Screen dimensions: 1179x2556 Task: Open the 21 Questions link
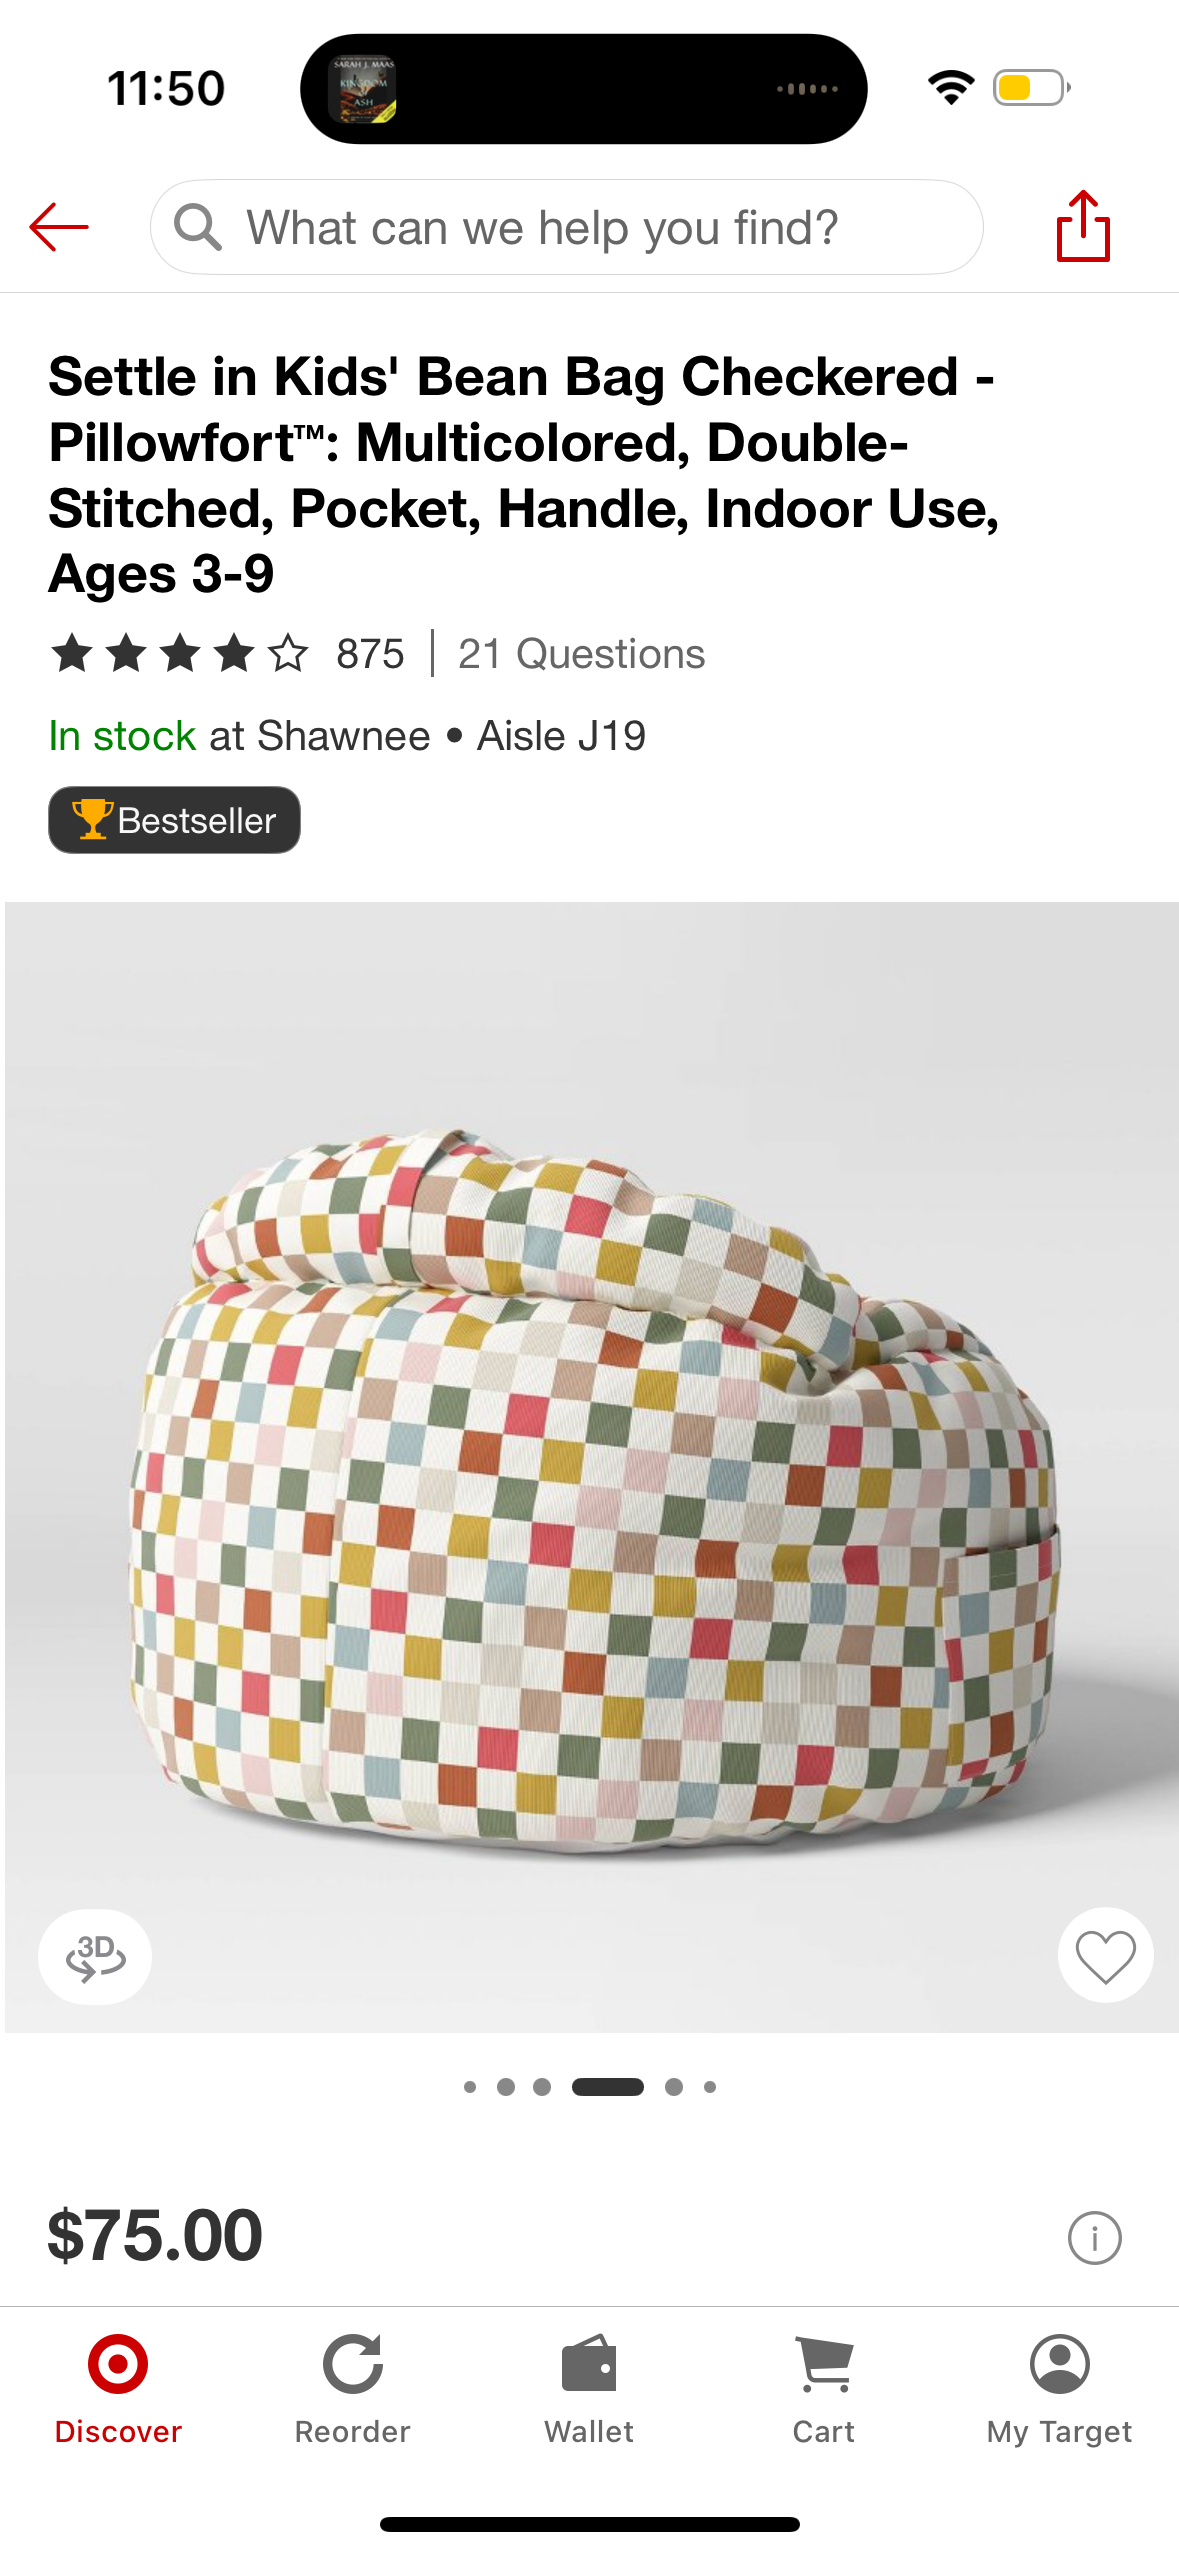coord(581,654)
